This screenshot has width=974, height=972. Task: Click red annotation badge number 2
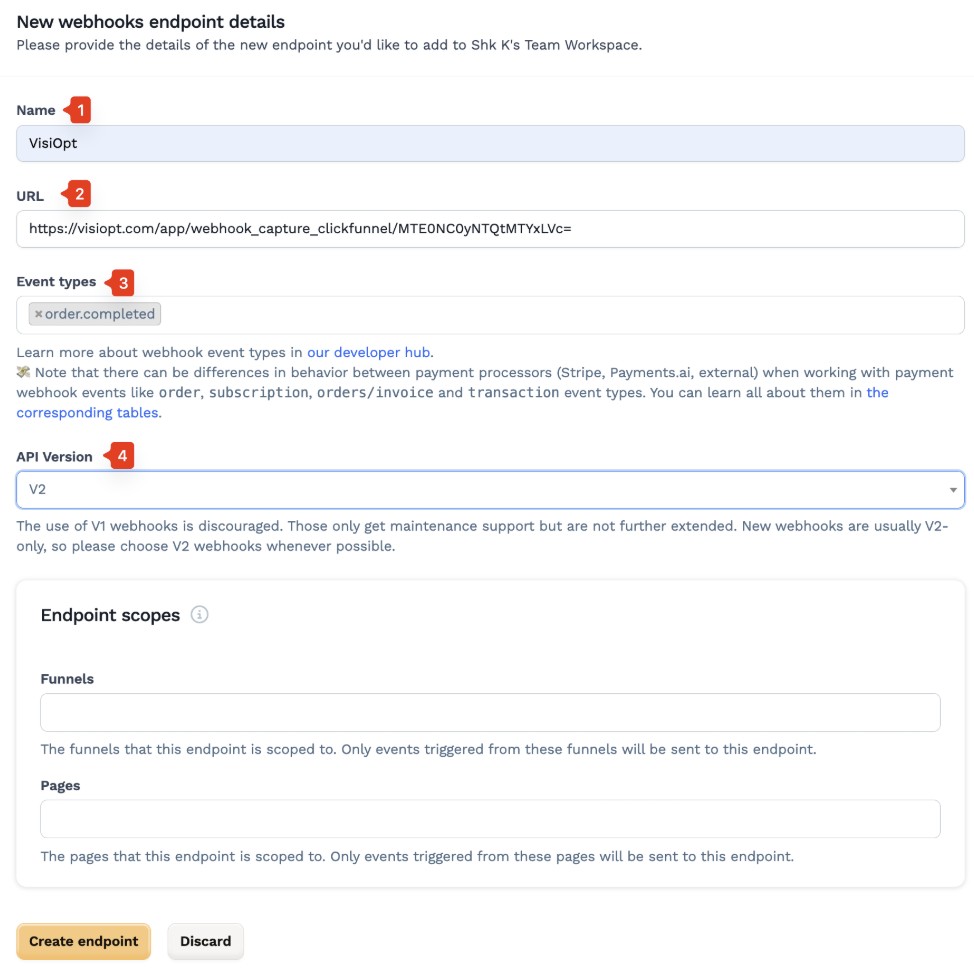click(x=76, y=194)
